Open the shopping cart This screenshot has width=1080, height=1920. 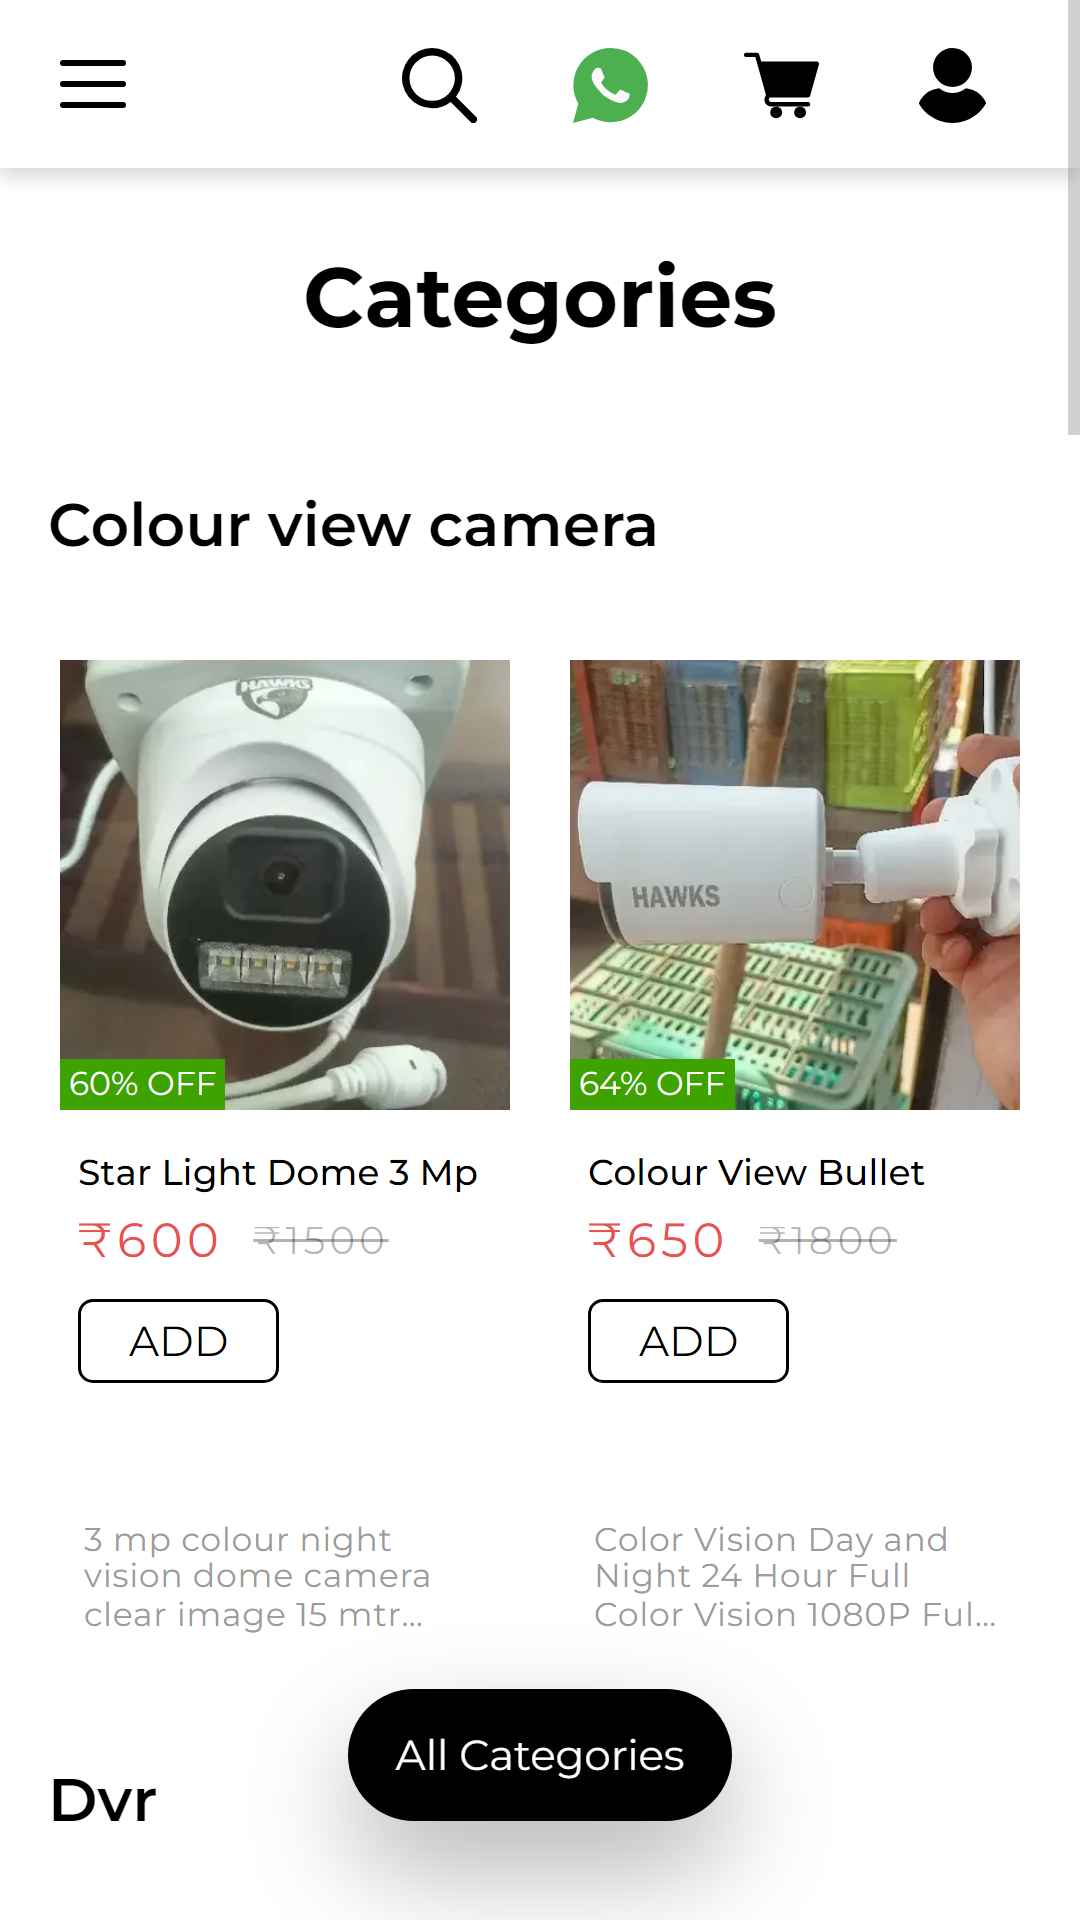[x=782, y=85]
